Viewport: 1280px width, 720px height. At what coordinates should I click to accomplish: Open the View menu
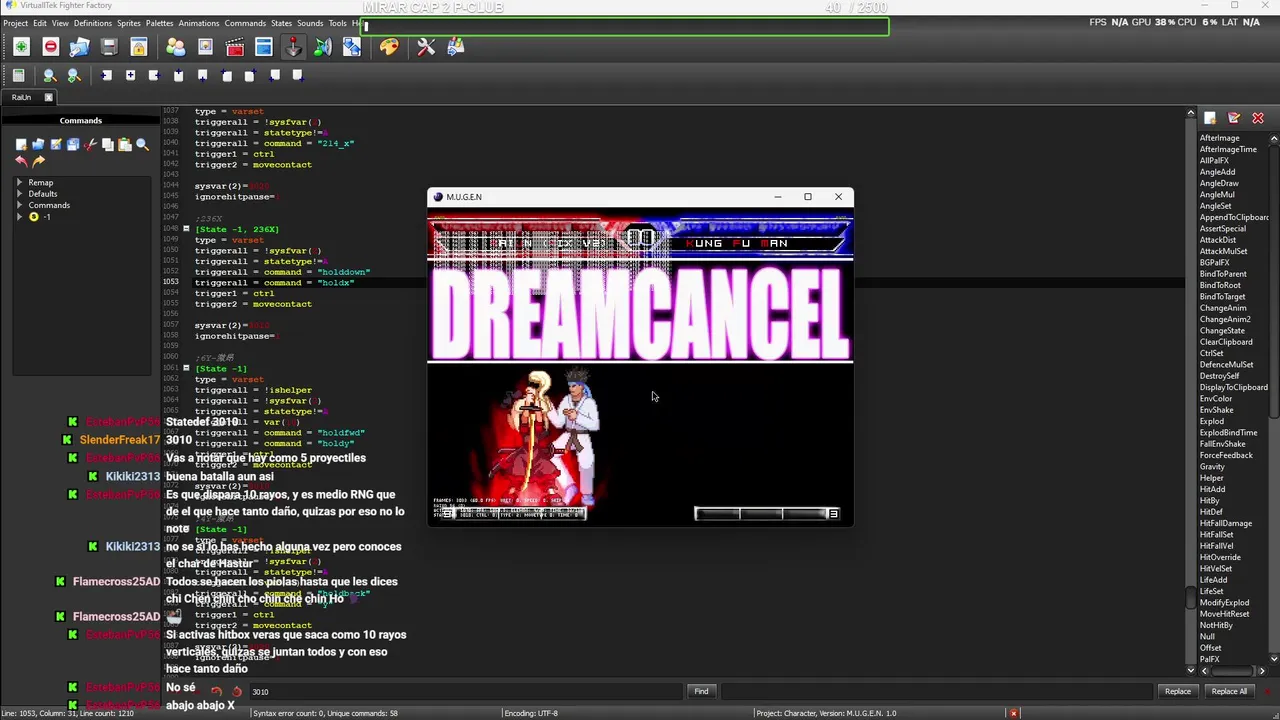click(x=60, y=23)
